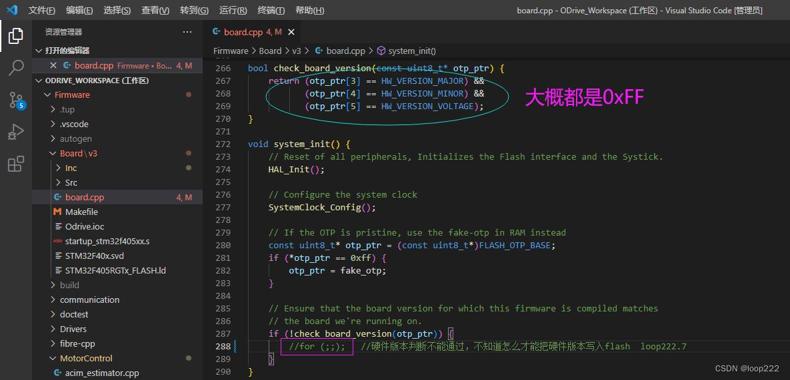The width and height of the screenshot is (790, 380).
Task: Open the 帮助(H) menu
Action: click(x=309, y=10)
